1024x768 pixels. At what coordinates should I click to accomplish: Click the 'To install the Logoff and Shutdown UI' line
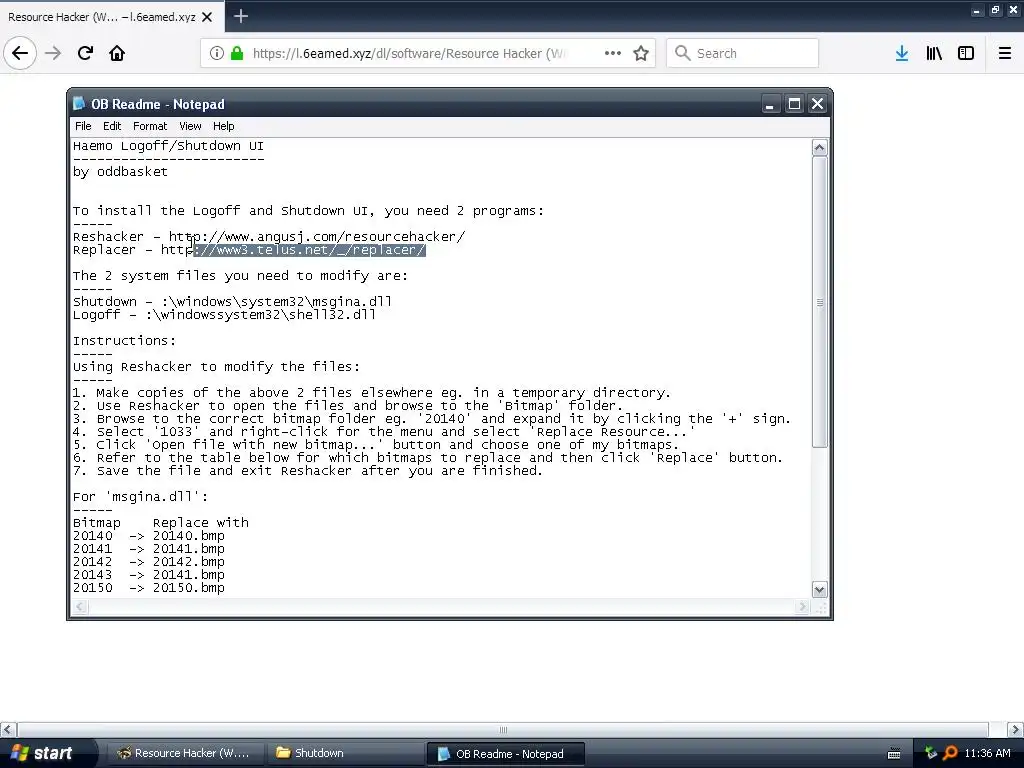(308, 211)
